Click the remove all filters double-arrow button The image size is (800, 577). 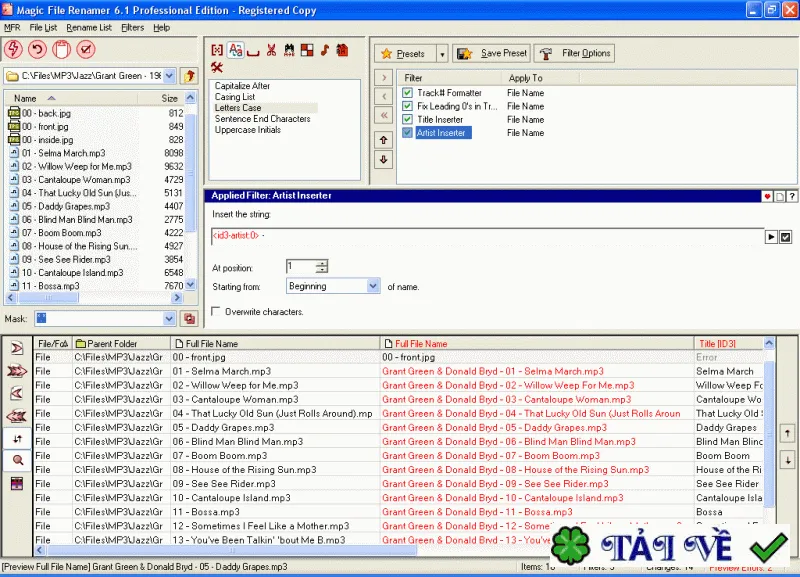click(x=384, y=115)
